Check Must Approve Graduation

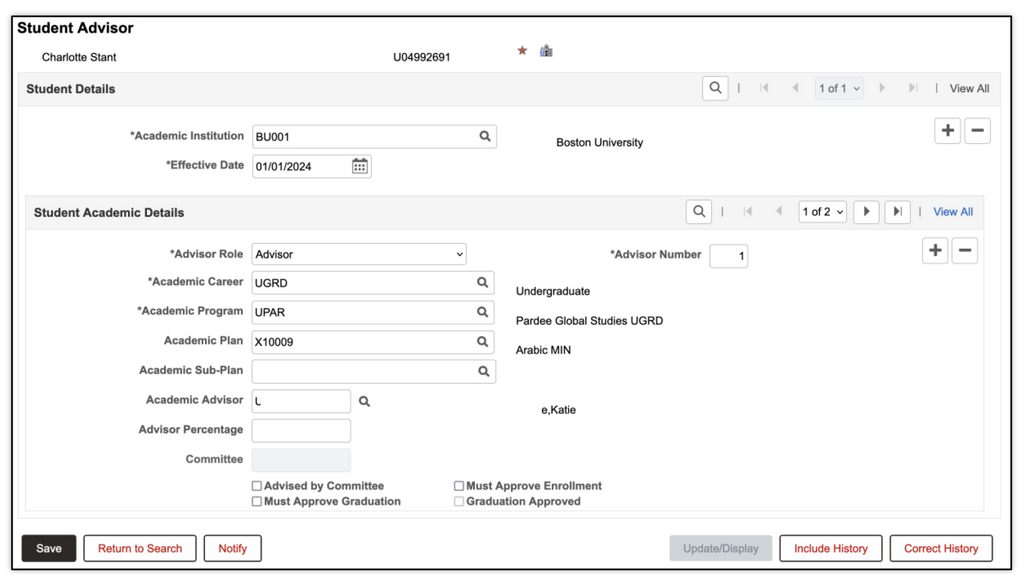(257, 501)
